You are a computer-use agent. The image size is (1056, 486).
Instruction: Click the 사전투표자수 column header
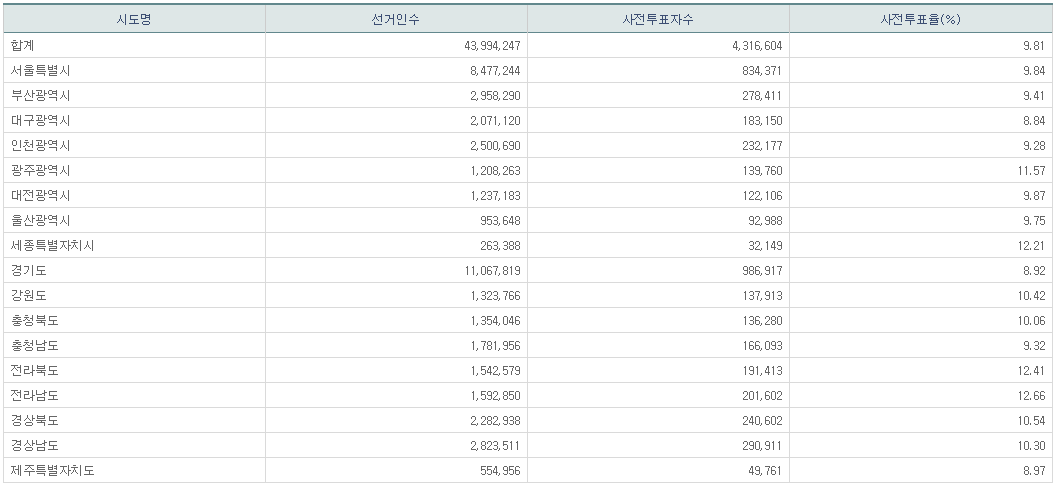[x=658, y=19]
